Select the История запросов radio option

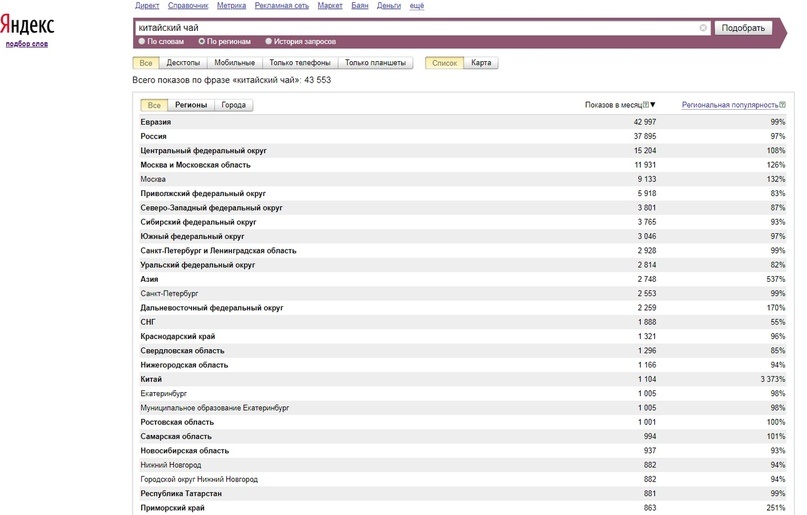(x=300, y=42)
